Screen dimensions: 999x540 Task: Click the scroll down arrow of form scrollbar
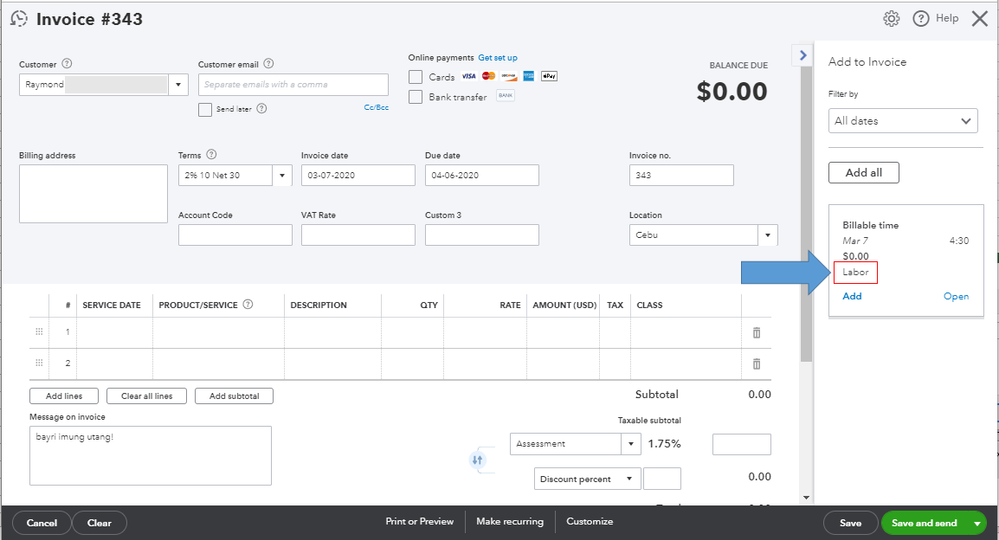[x=806, y=498]
